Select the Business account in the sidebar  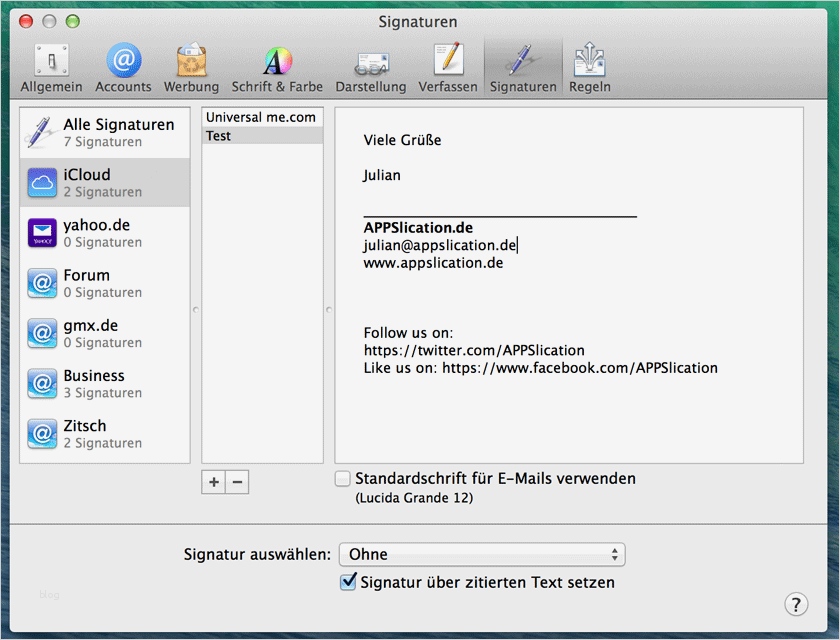(100, 384)
